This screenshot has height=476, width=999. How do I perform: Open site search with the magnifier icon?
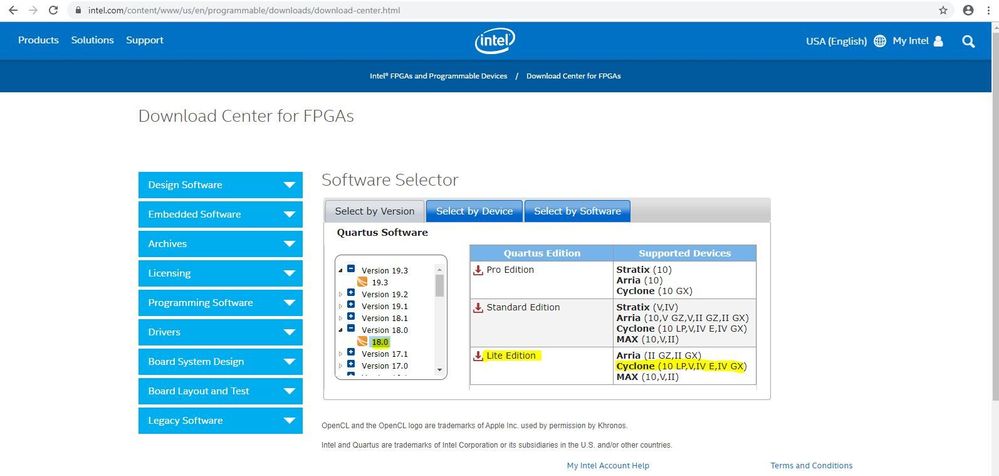968,41
